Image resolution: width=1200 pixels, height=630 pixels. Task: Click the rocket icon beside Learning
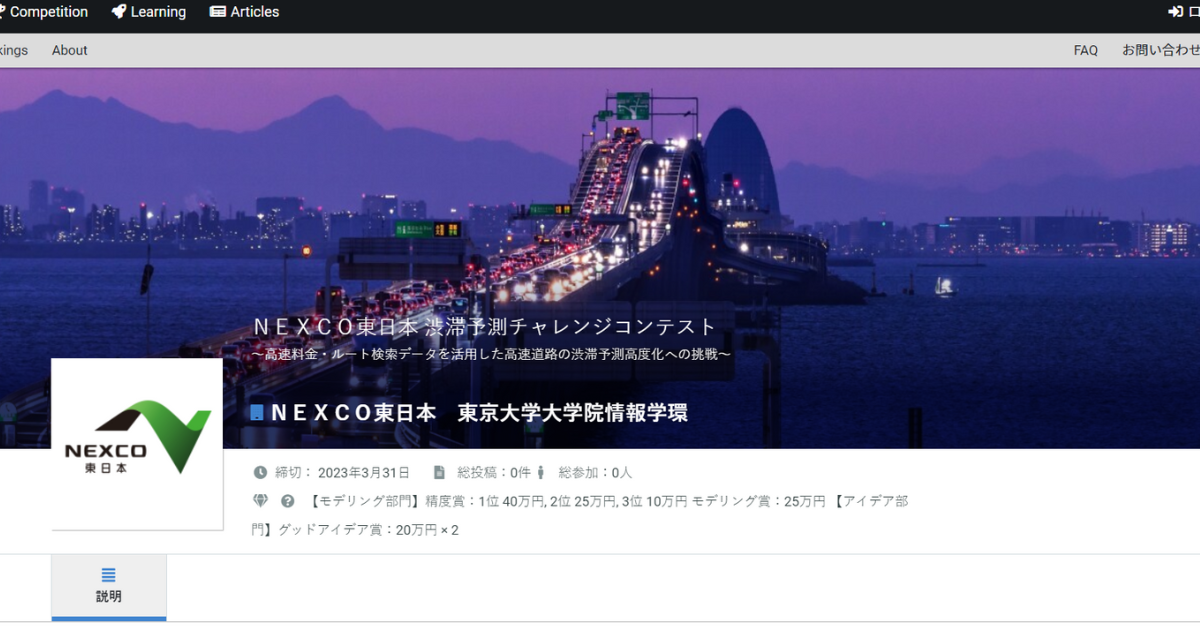119,12
